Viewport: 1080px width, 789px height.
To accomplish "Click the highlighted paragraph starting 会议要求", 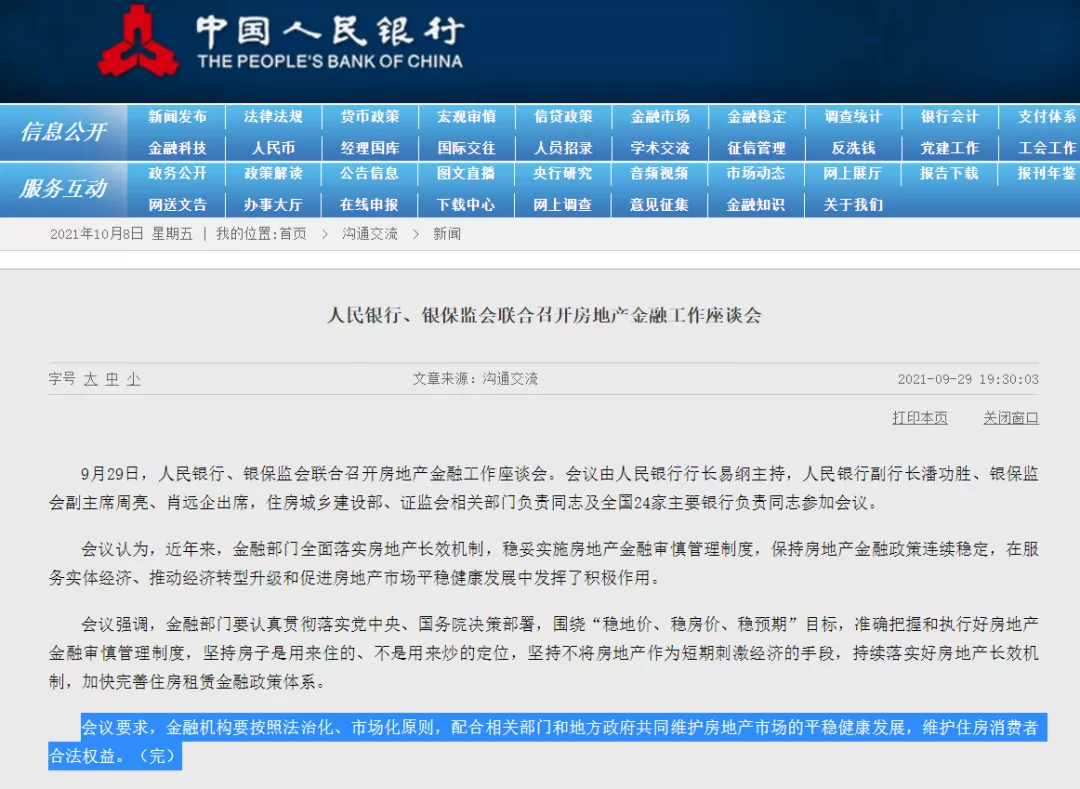I will 548,741.
